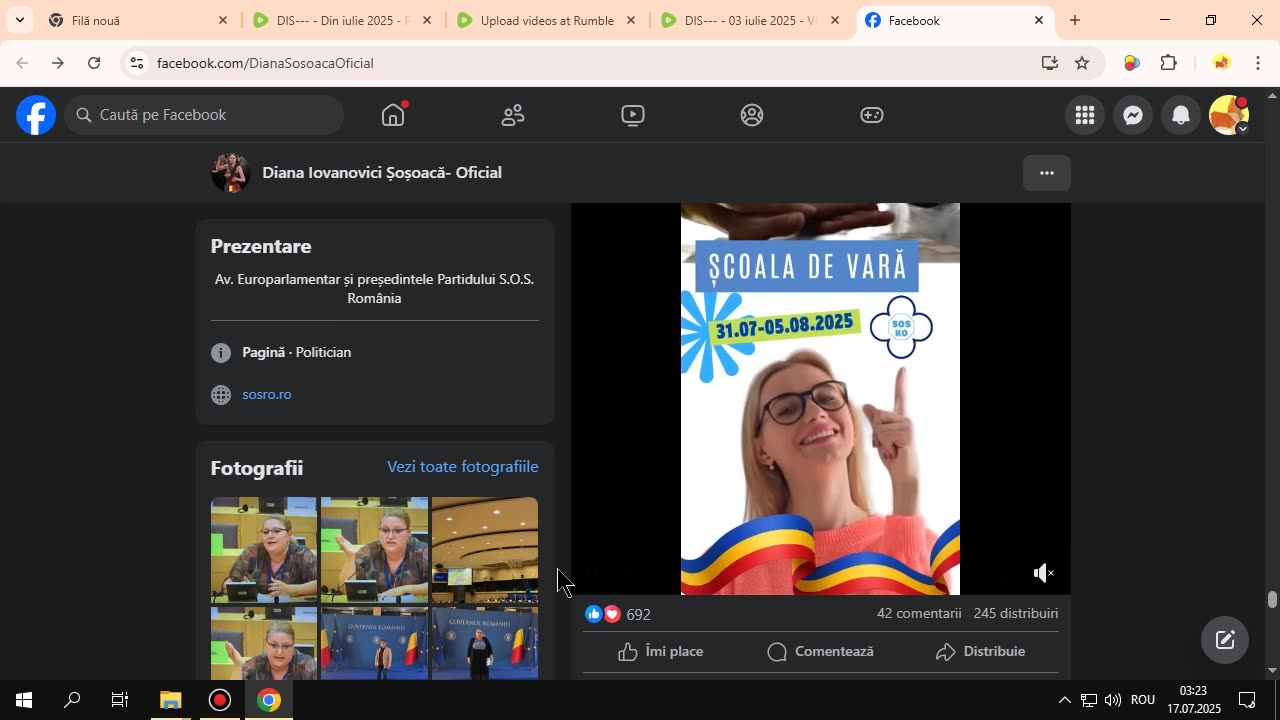Screen dimensions: 1280x720
Task: Click the page vertical scrollbar thumb
Action: coord(1272,599)
